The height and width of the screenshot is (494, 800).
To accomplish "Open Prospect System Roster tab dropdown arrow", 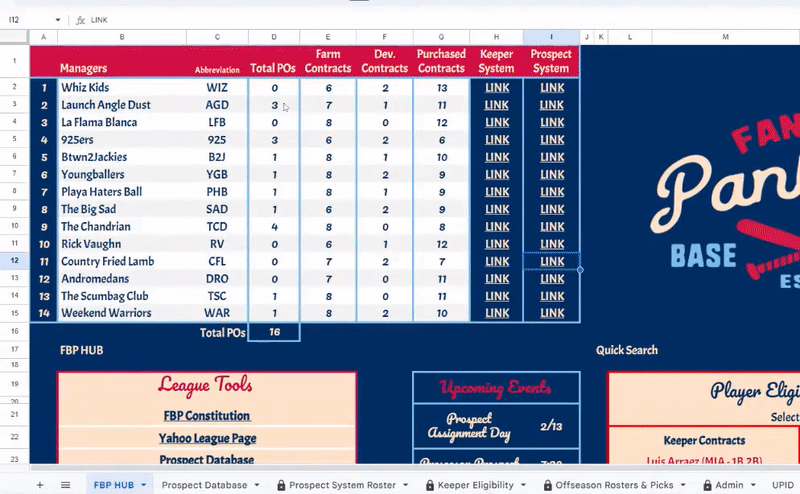I will click(x=406, y=485).
